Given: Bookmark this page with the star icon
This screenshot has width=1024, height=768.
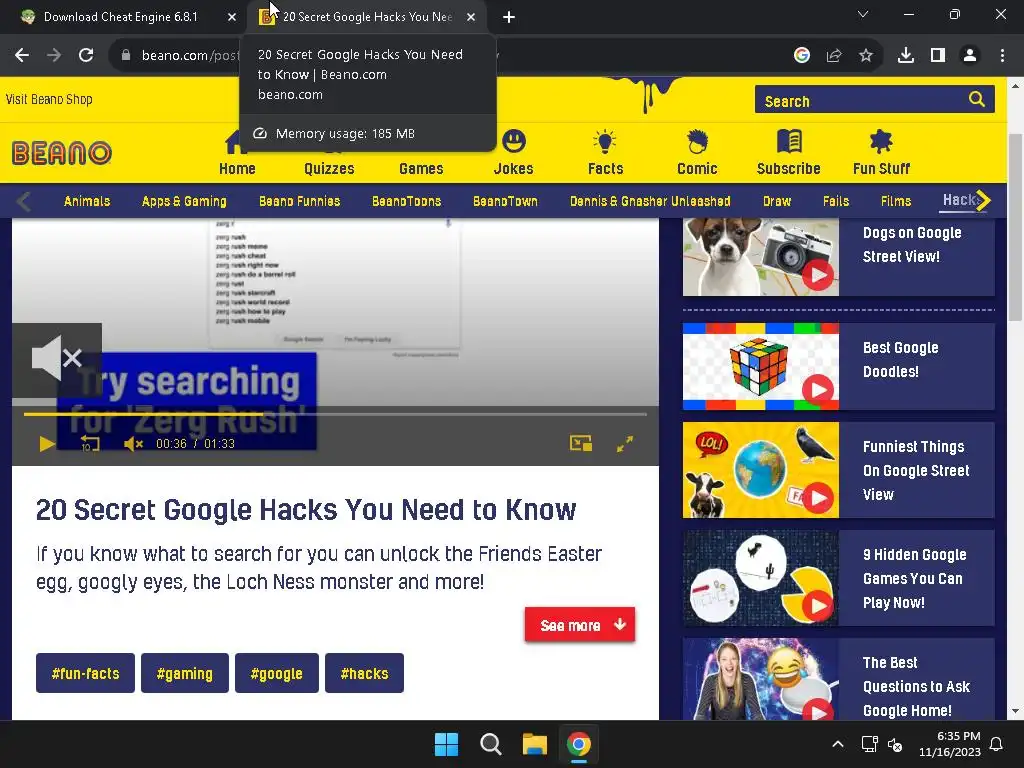Looking at the screenshot, I should tap(866, 56).
